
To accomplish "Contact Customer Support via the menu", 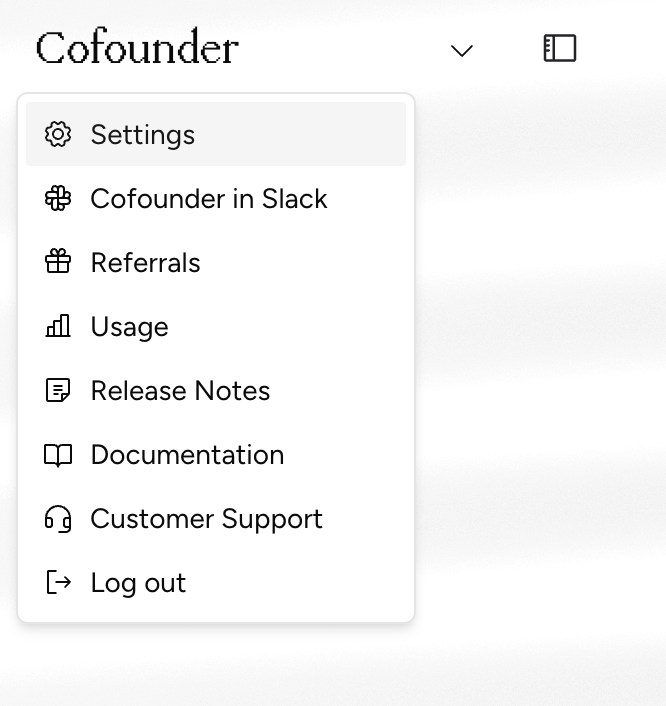I will point(207,519).
